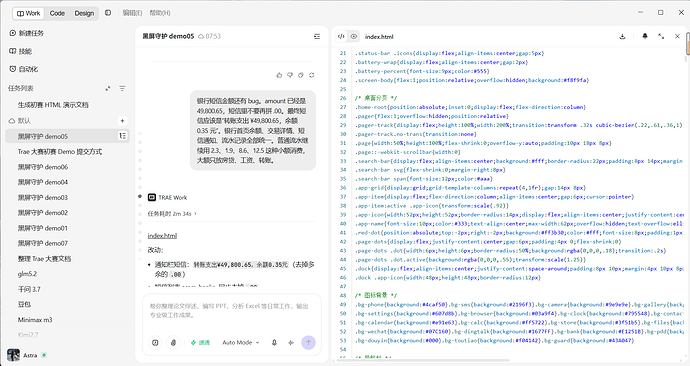This screenshot has width=690, height=366.
Task: Click the green sparkle button in the input bar
Action: 200,342
